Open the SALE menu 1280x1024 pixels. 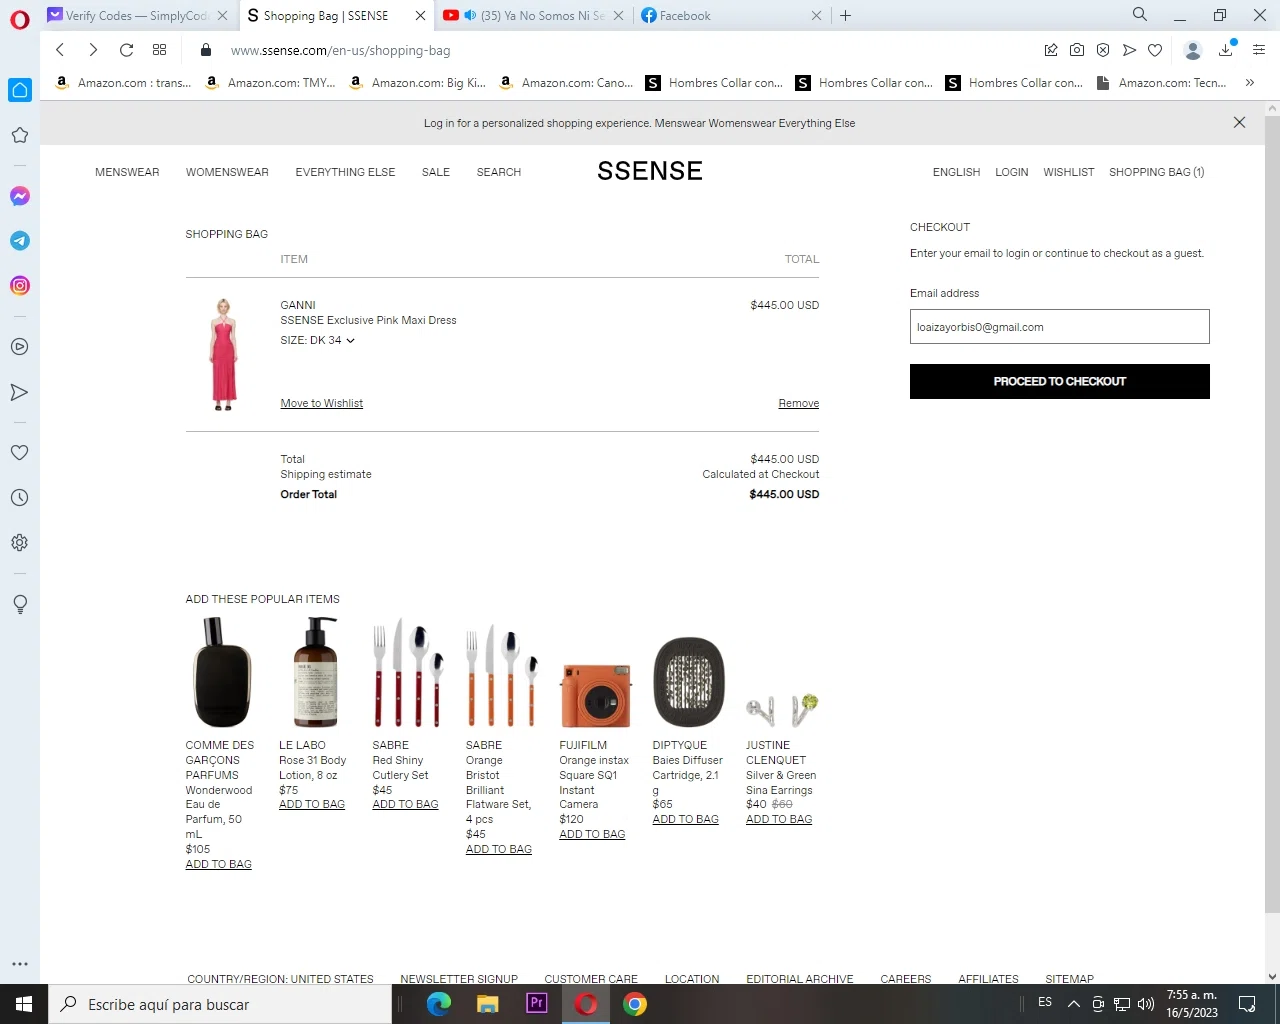[x=436, y=172]
